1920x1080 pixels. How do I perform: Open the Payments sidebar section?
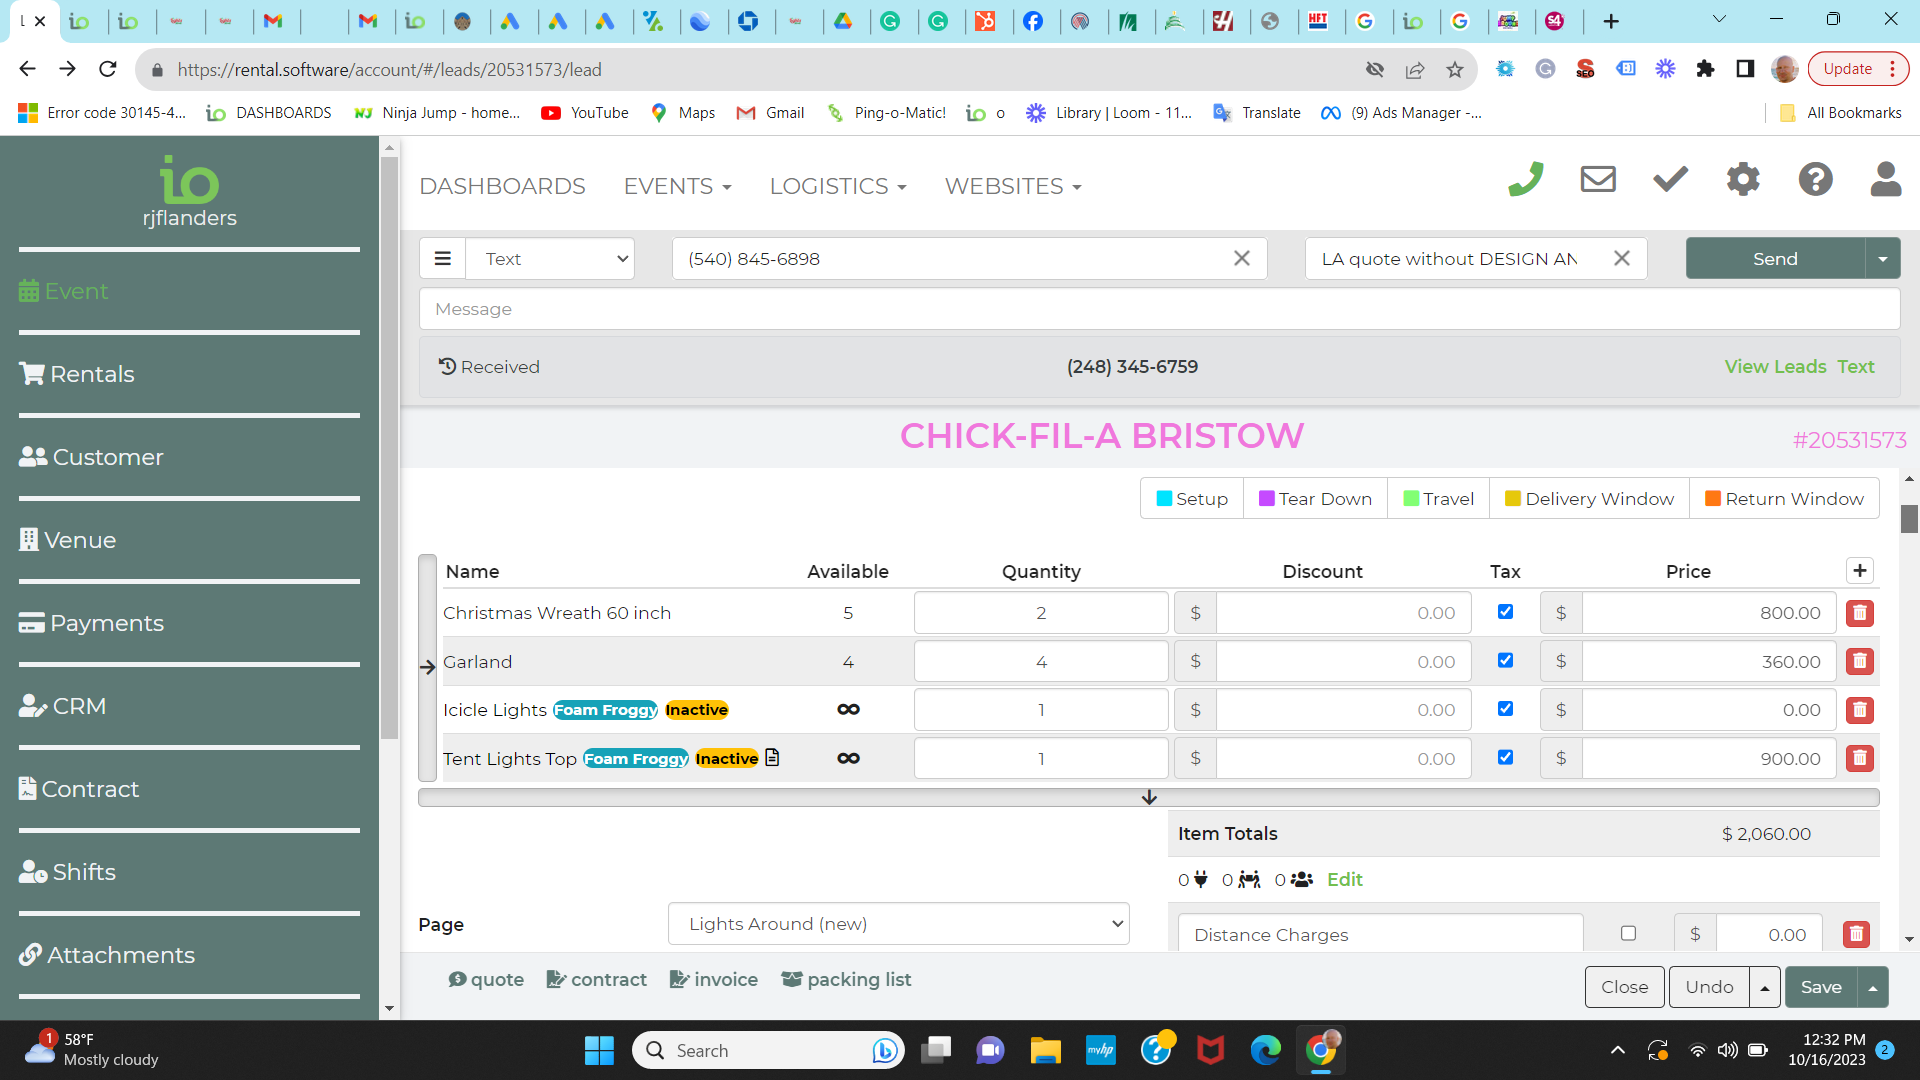point(106,623)
